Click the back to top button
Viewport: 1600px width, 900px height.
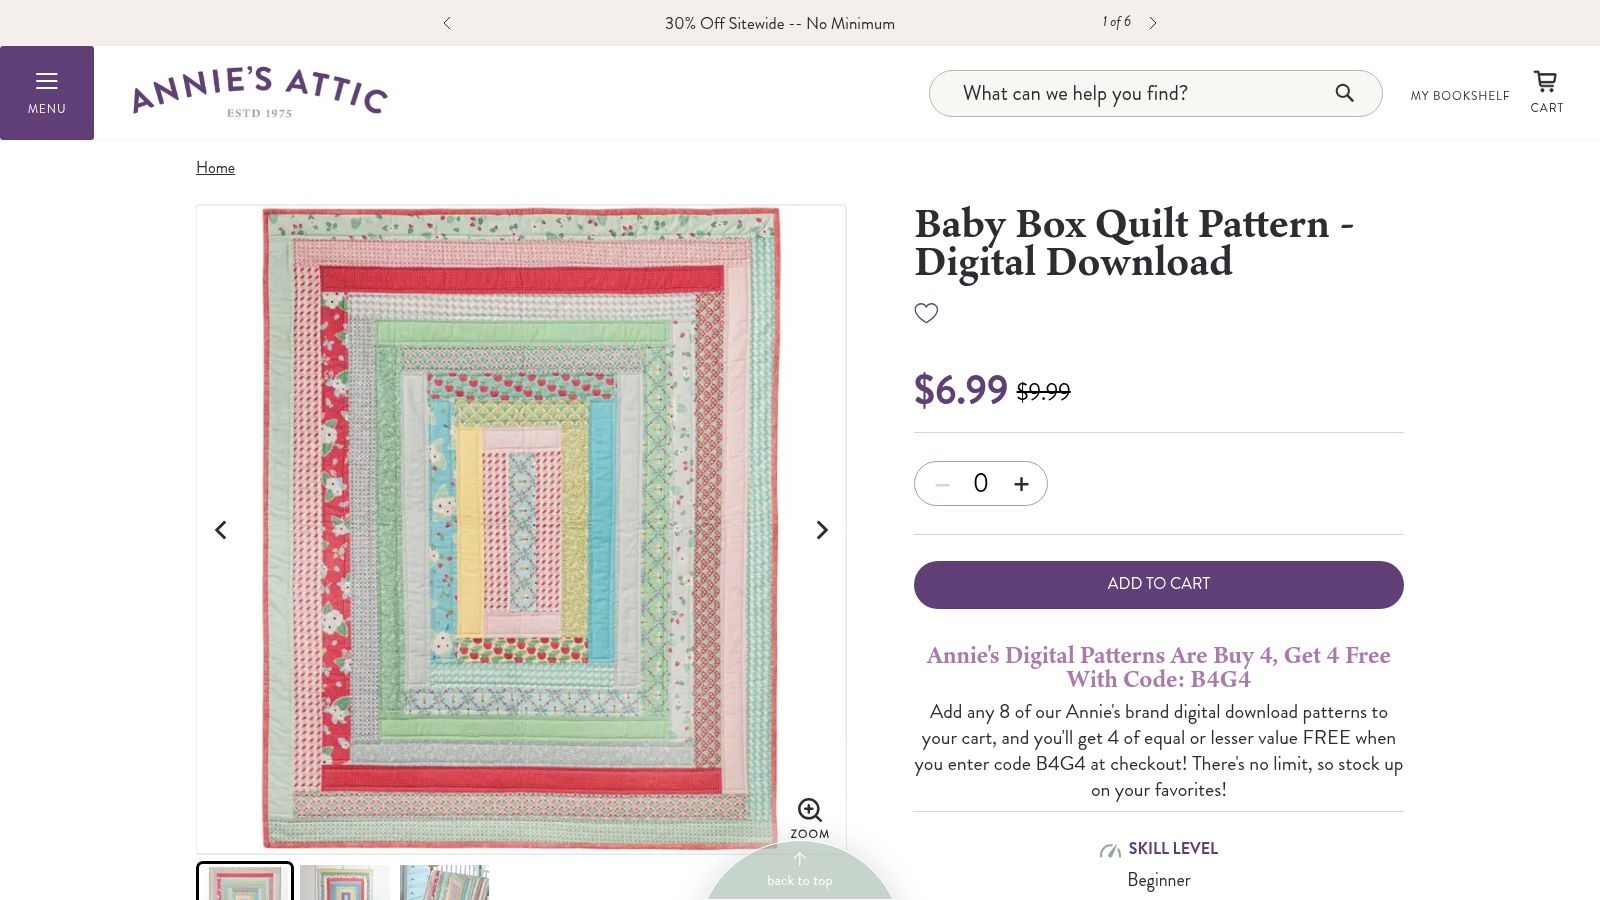point(799,871)
